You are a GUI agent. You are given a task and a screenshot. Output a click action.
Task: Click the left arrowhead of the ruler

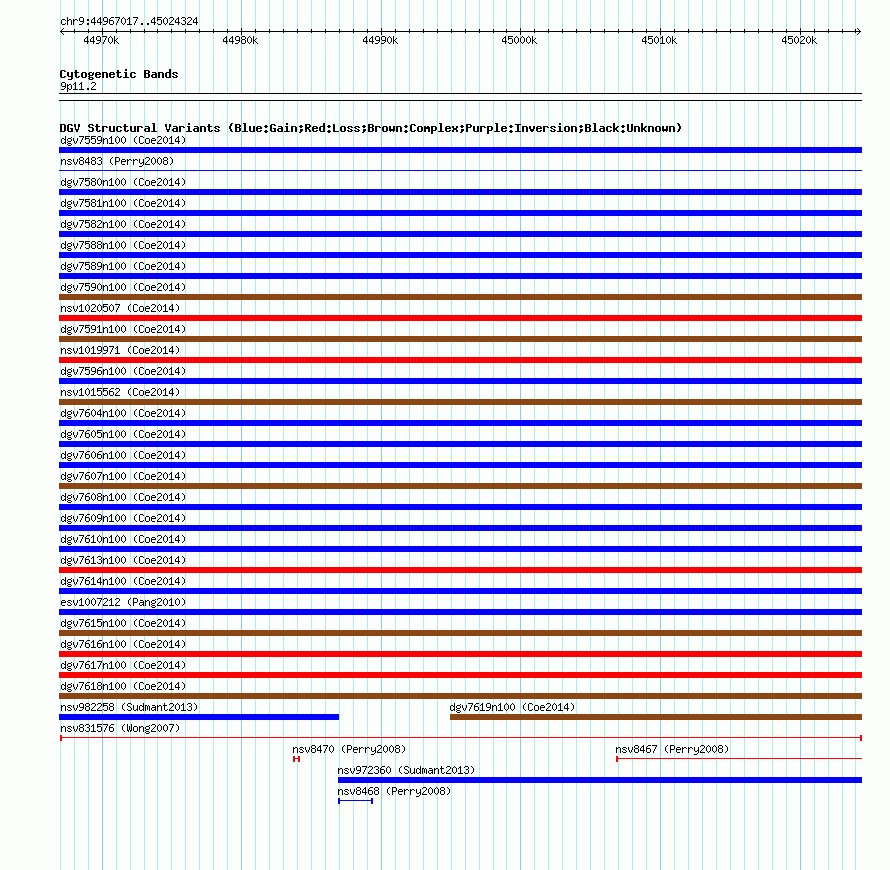point(62,31)
